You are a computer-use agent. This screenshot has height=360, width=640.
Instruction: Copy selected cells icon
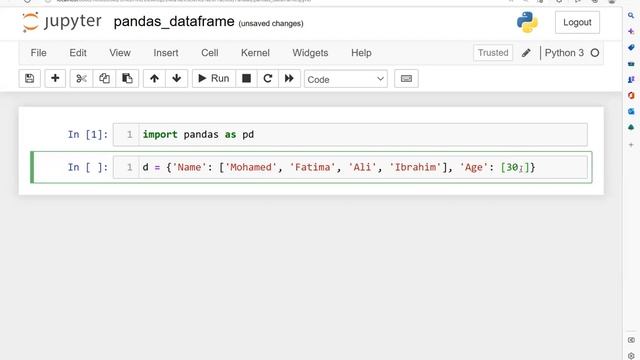[x=104, y=78]
